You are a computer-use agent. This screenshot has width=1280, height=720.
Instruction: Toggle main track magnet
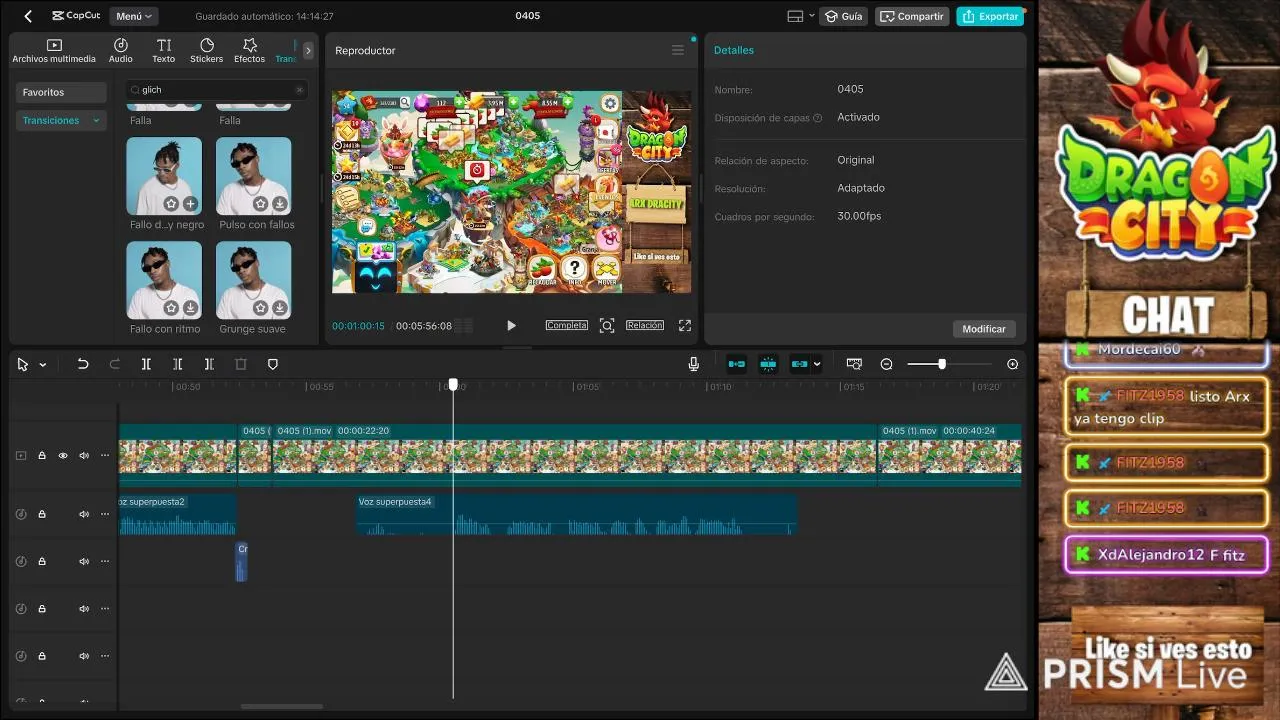[x=737, y=365]
